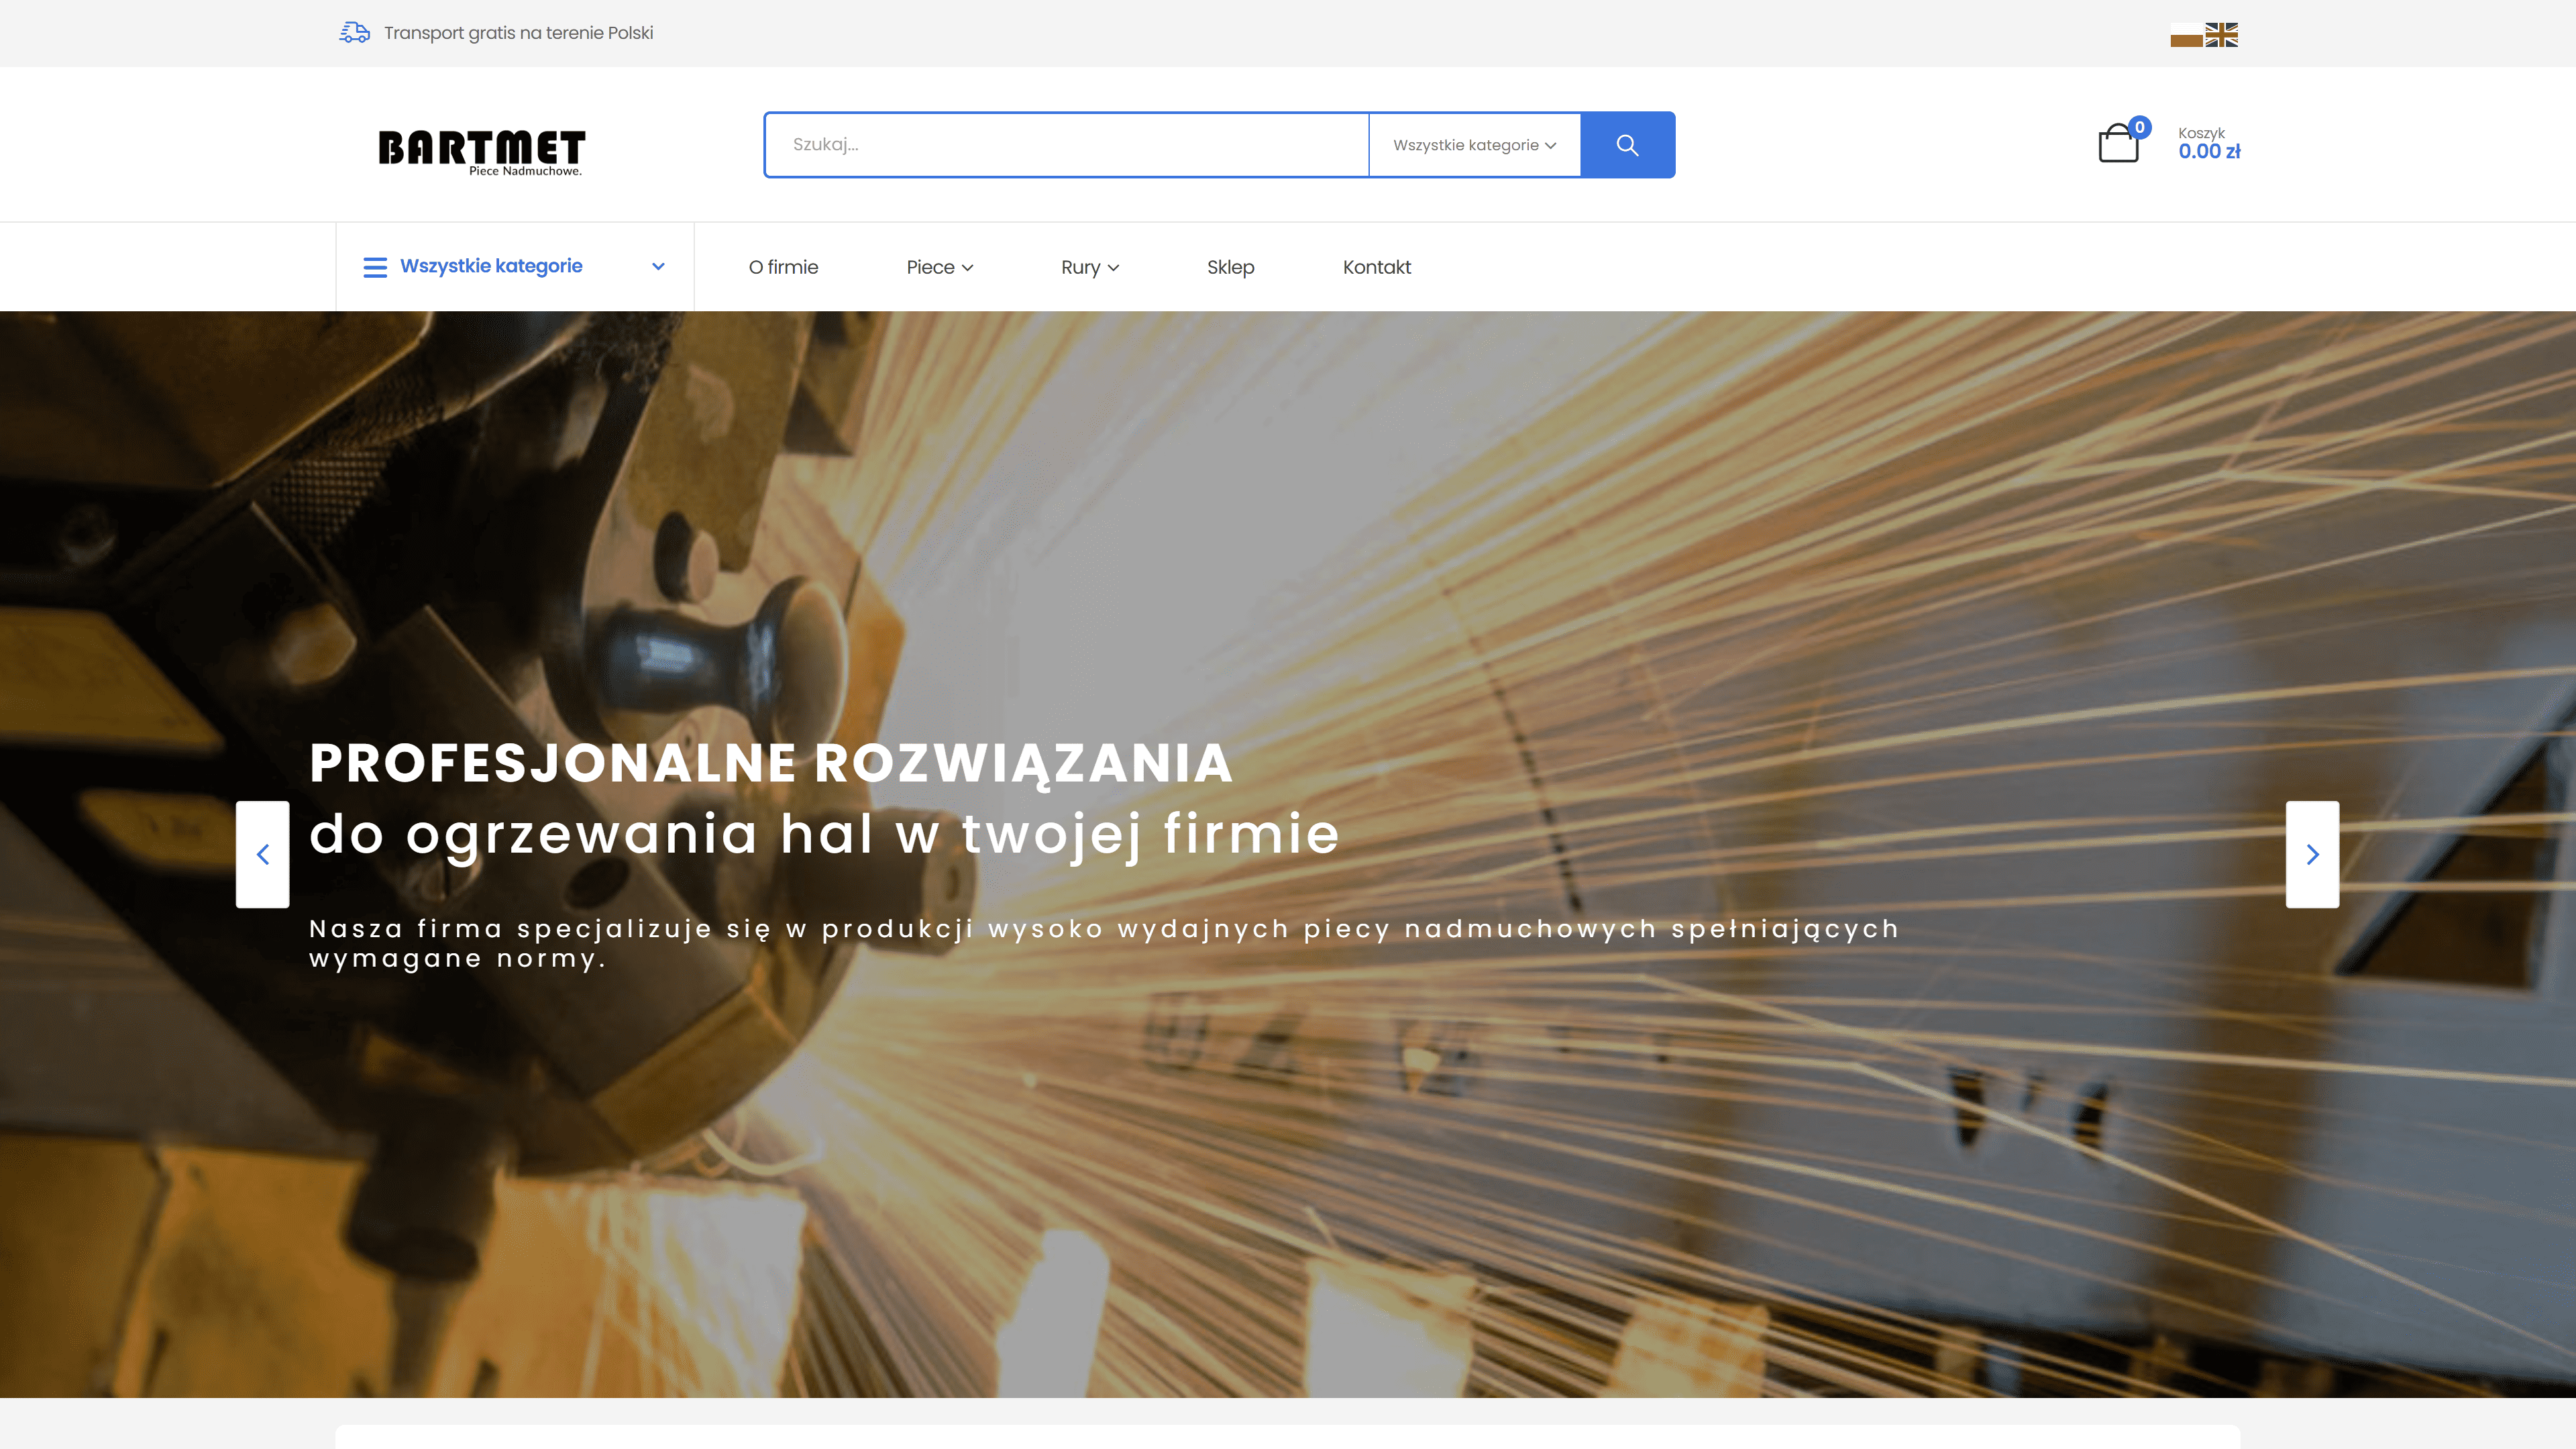2576x1449 pixels.
Task: Switch language with the Polish flag
Action: (2186, 35)
